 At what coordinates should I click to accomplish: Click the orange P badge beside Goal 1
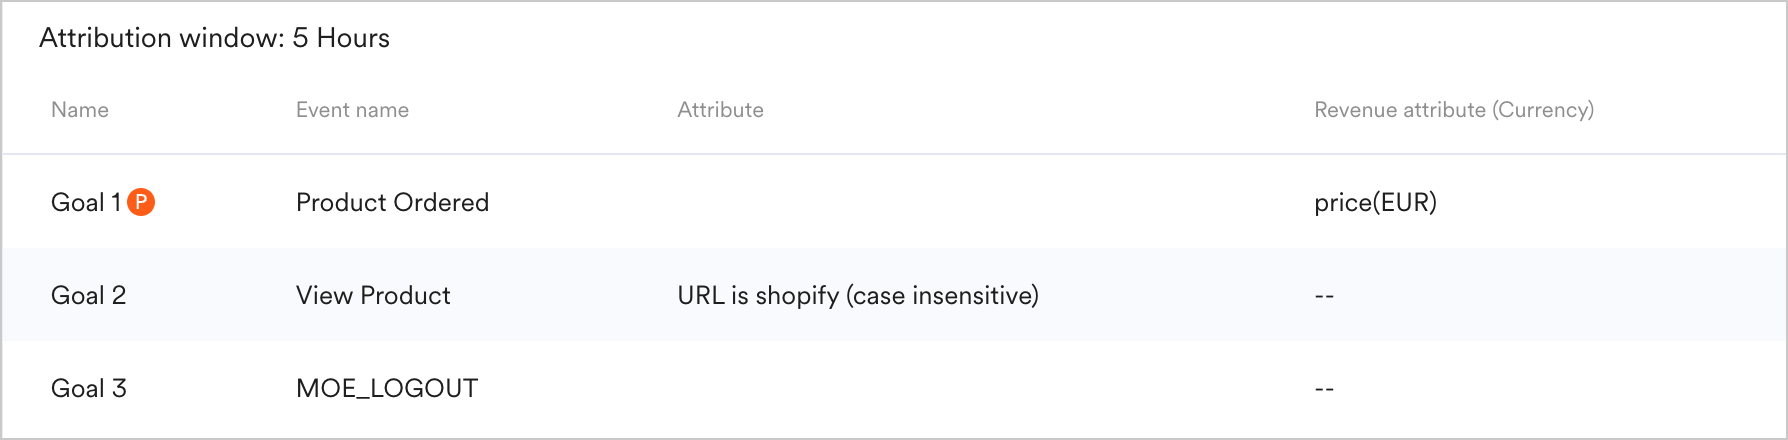(x=142, y=203)
